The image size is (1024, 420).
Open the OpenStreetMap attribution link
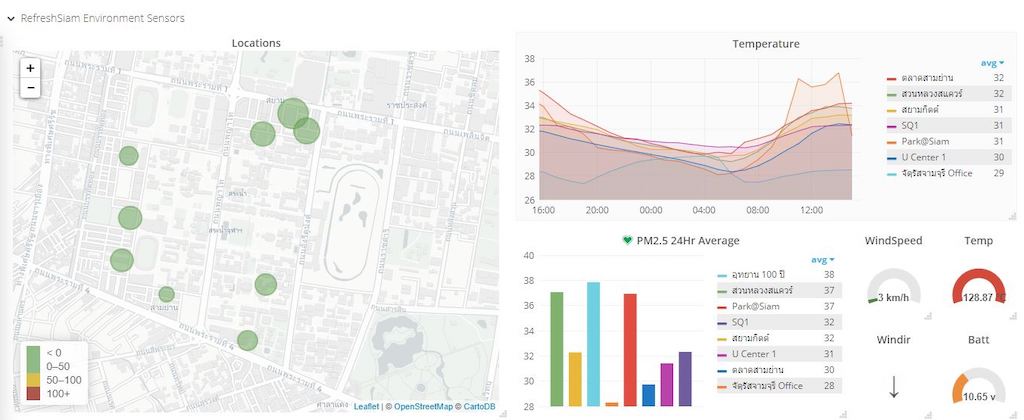(x=423, y=407)
